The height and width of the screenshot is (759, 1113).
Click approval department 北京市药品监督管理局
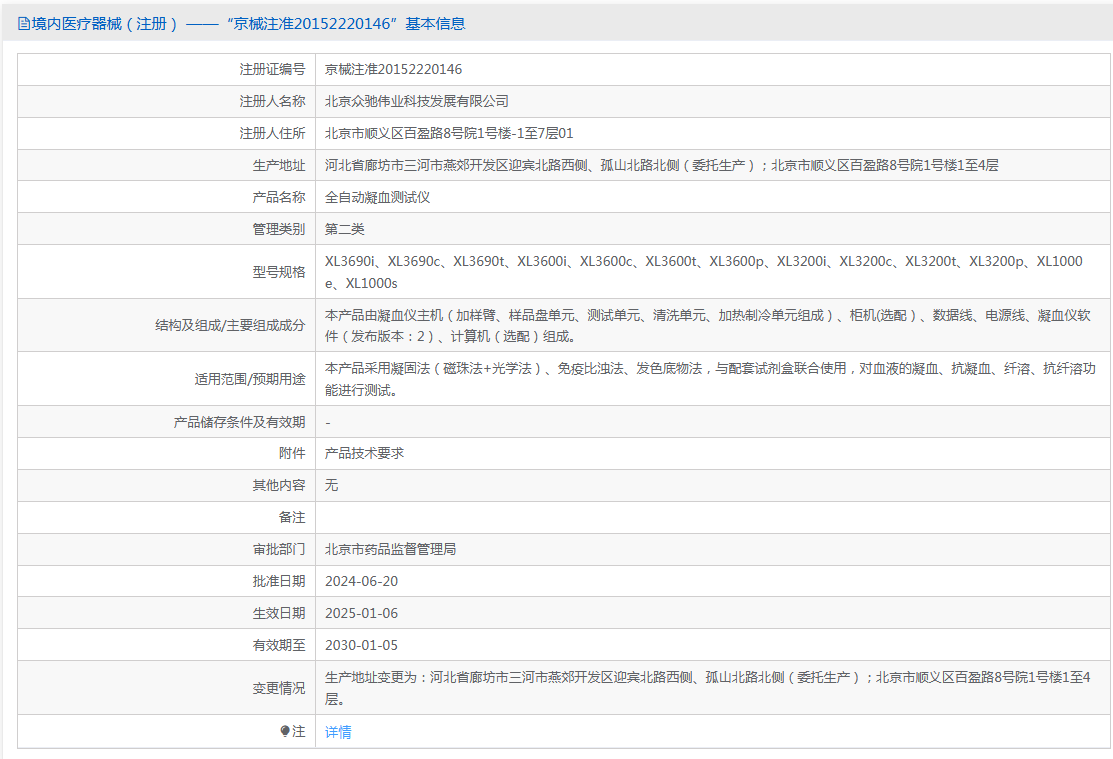(x=390, y=550)
